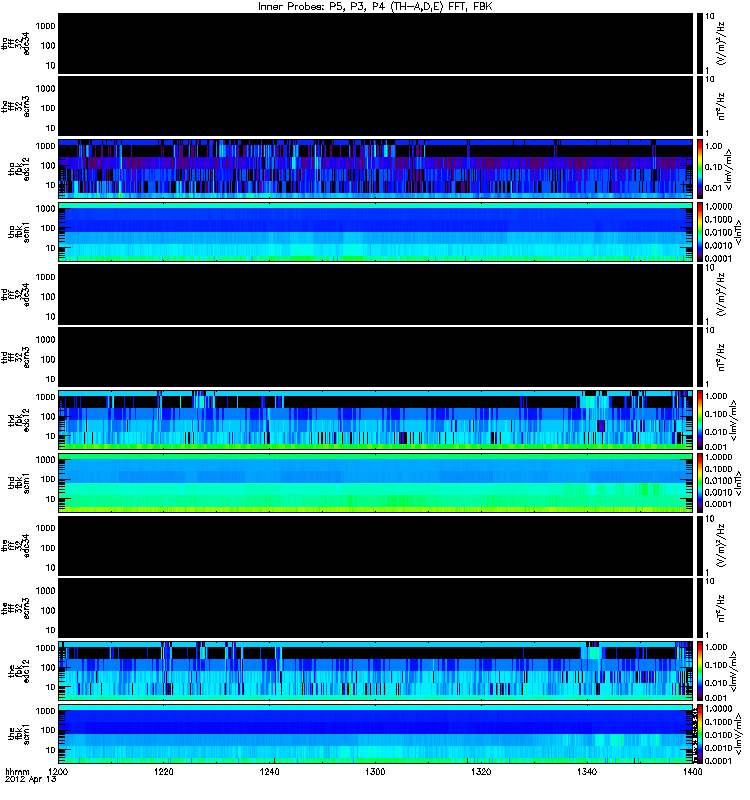
Task: Click the 1200 time axis label
Action: point(58,771)
